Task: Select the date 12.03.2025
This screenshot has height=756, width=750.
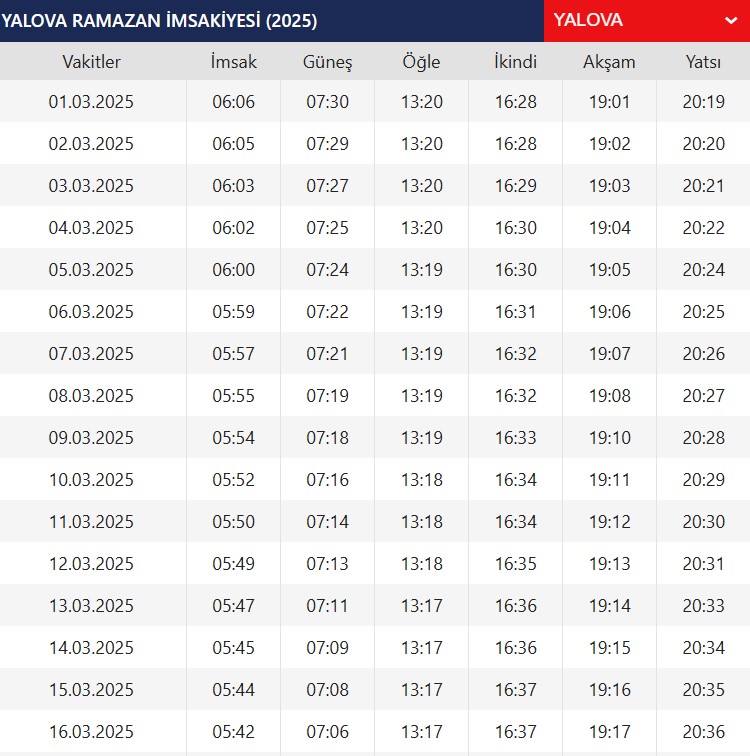Action: [x=91, y=564]
